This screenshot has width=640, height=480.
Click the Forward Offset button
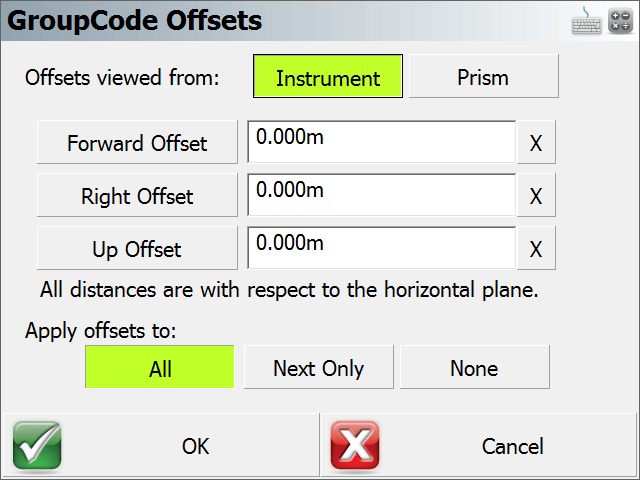(x=137, y=142)
